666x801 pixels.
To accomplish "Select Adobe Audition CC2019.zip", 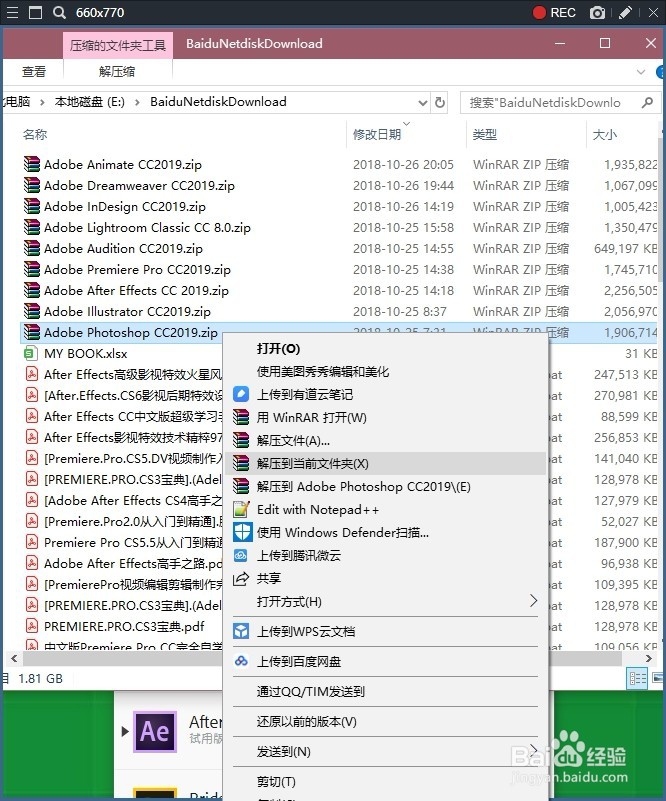I will (x=124, y=248).
